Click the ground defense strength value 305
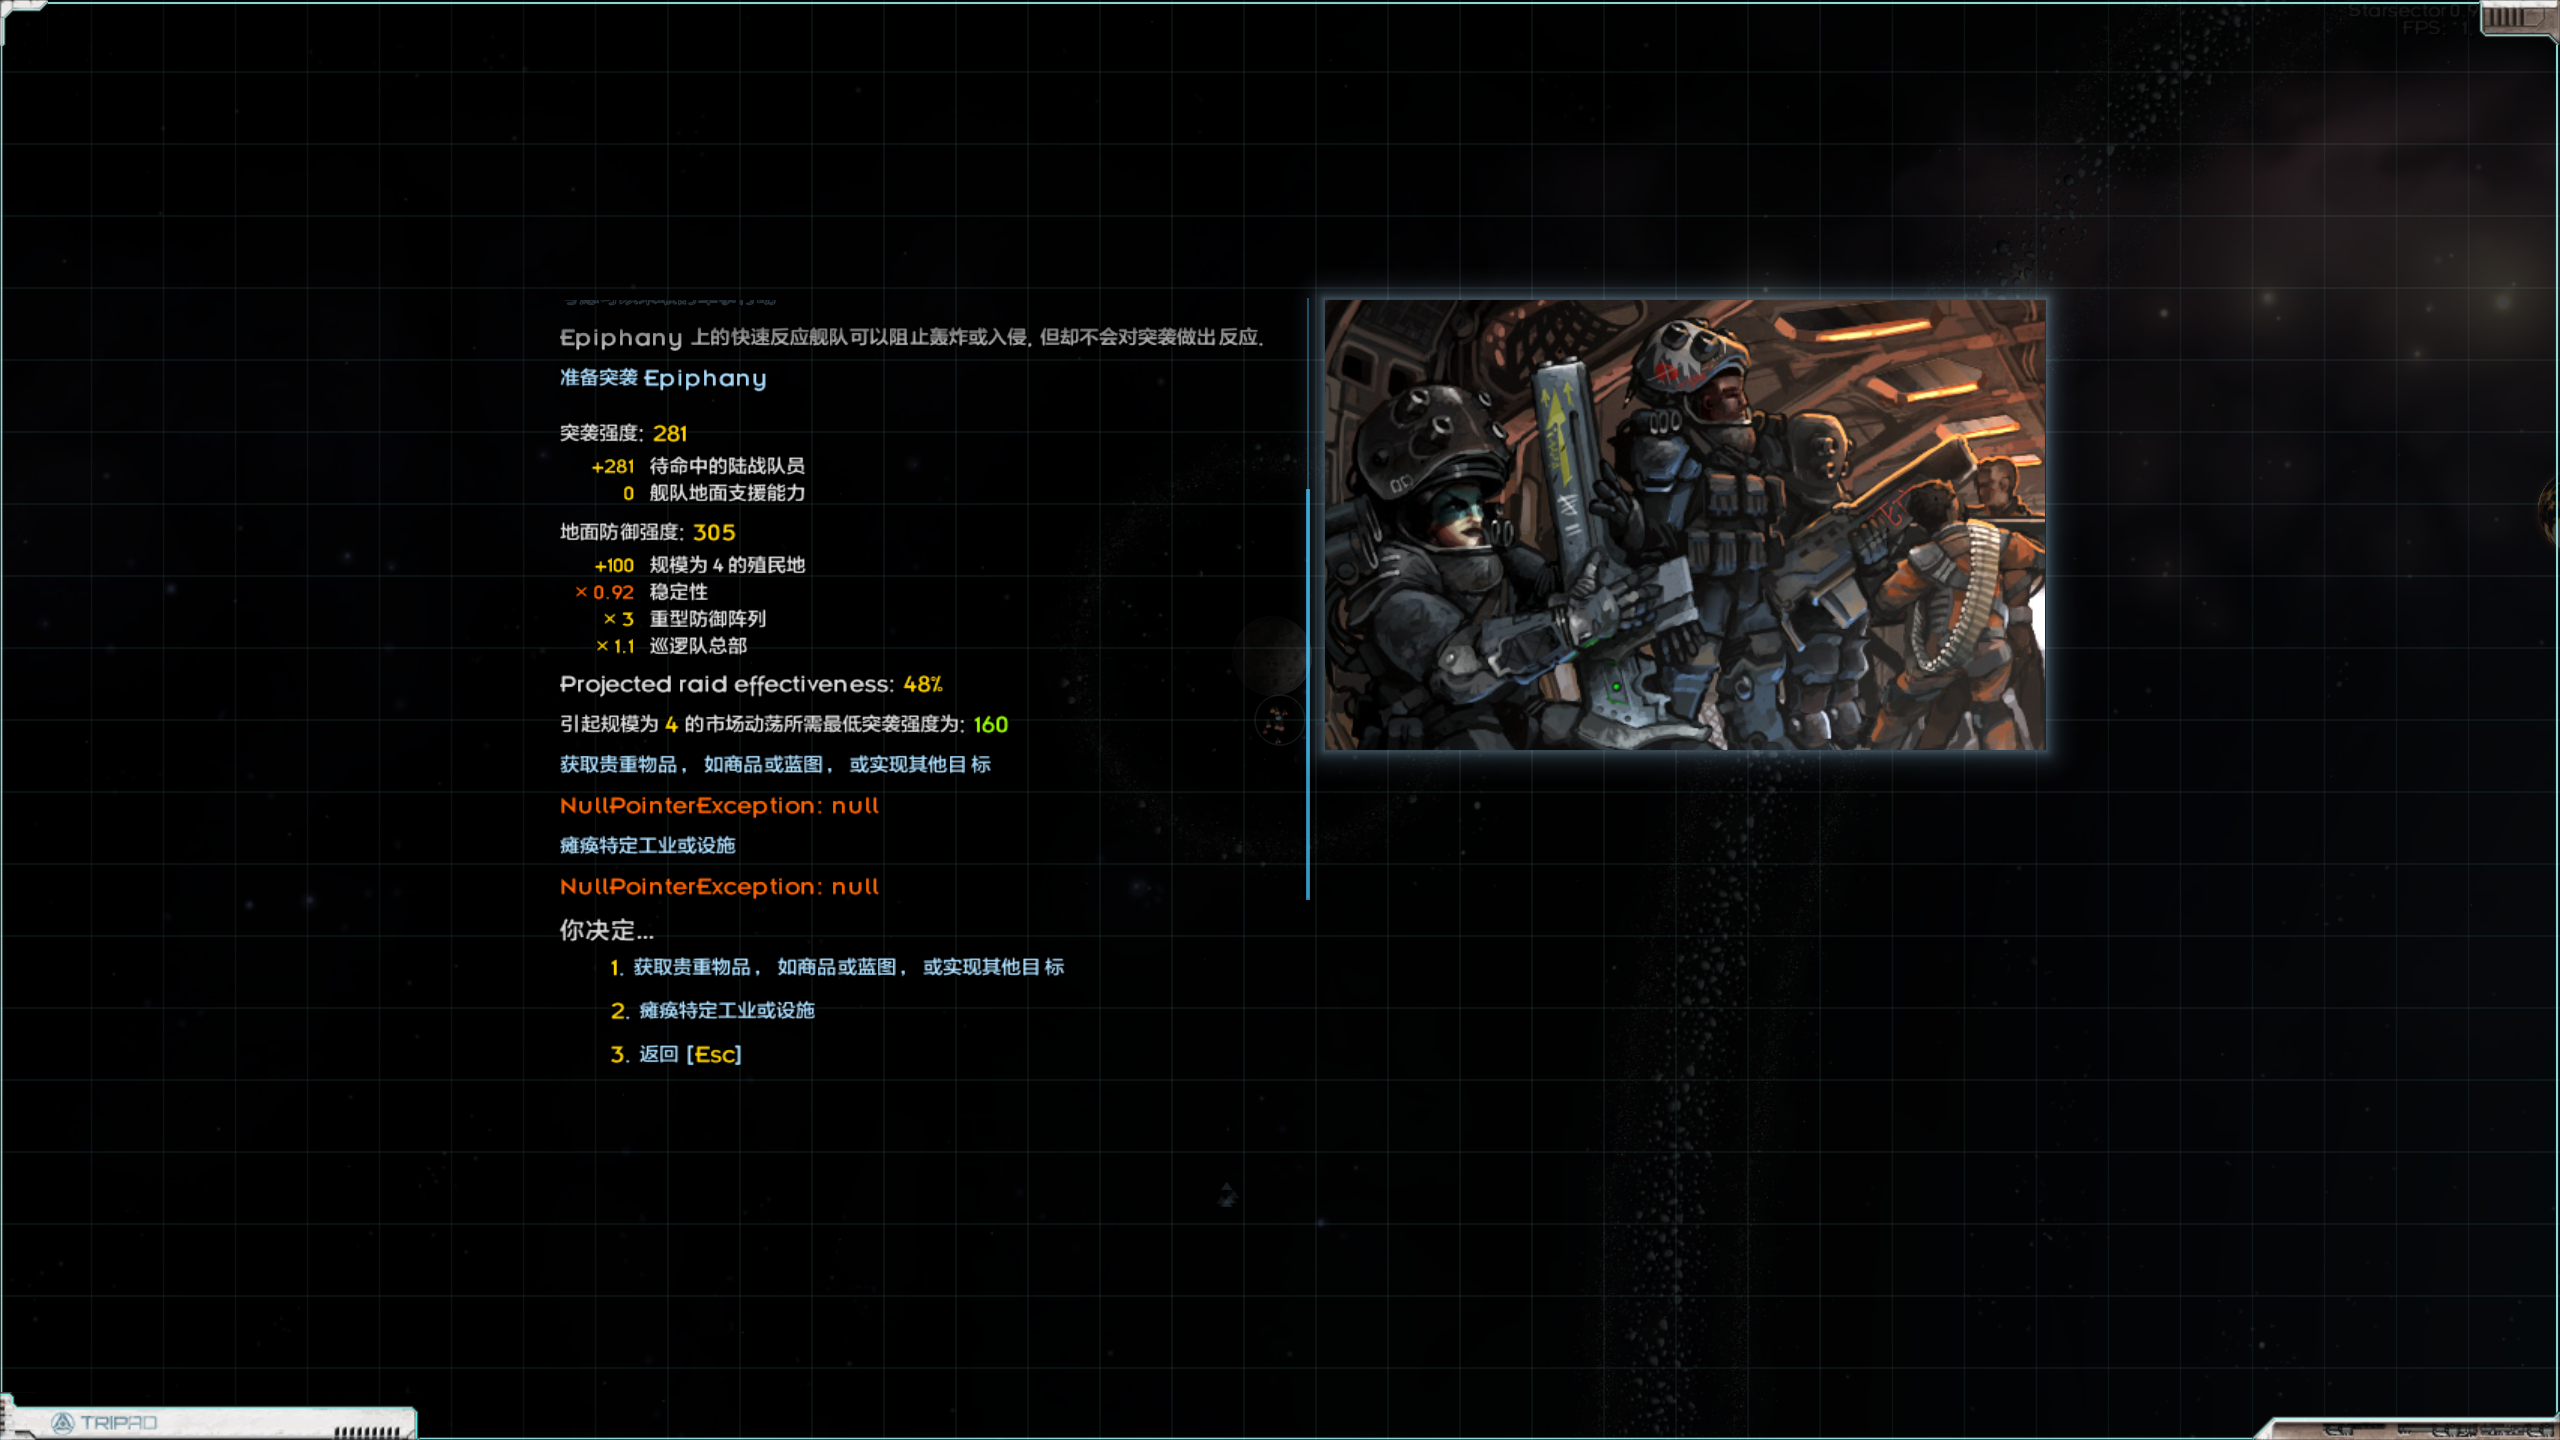 tap(714, 532)
